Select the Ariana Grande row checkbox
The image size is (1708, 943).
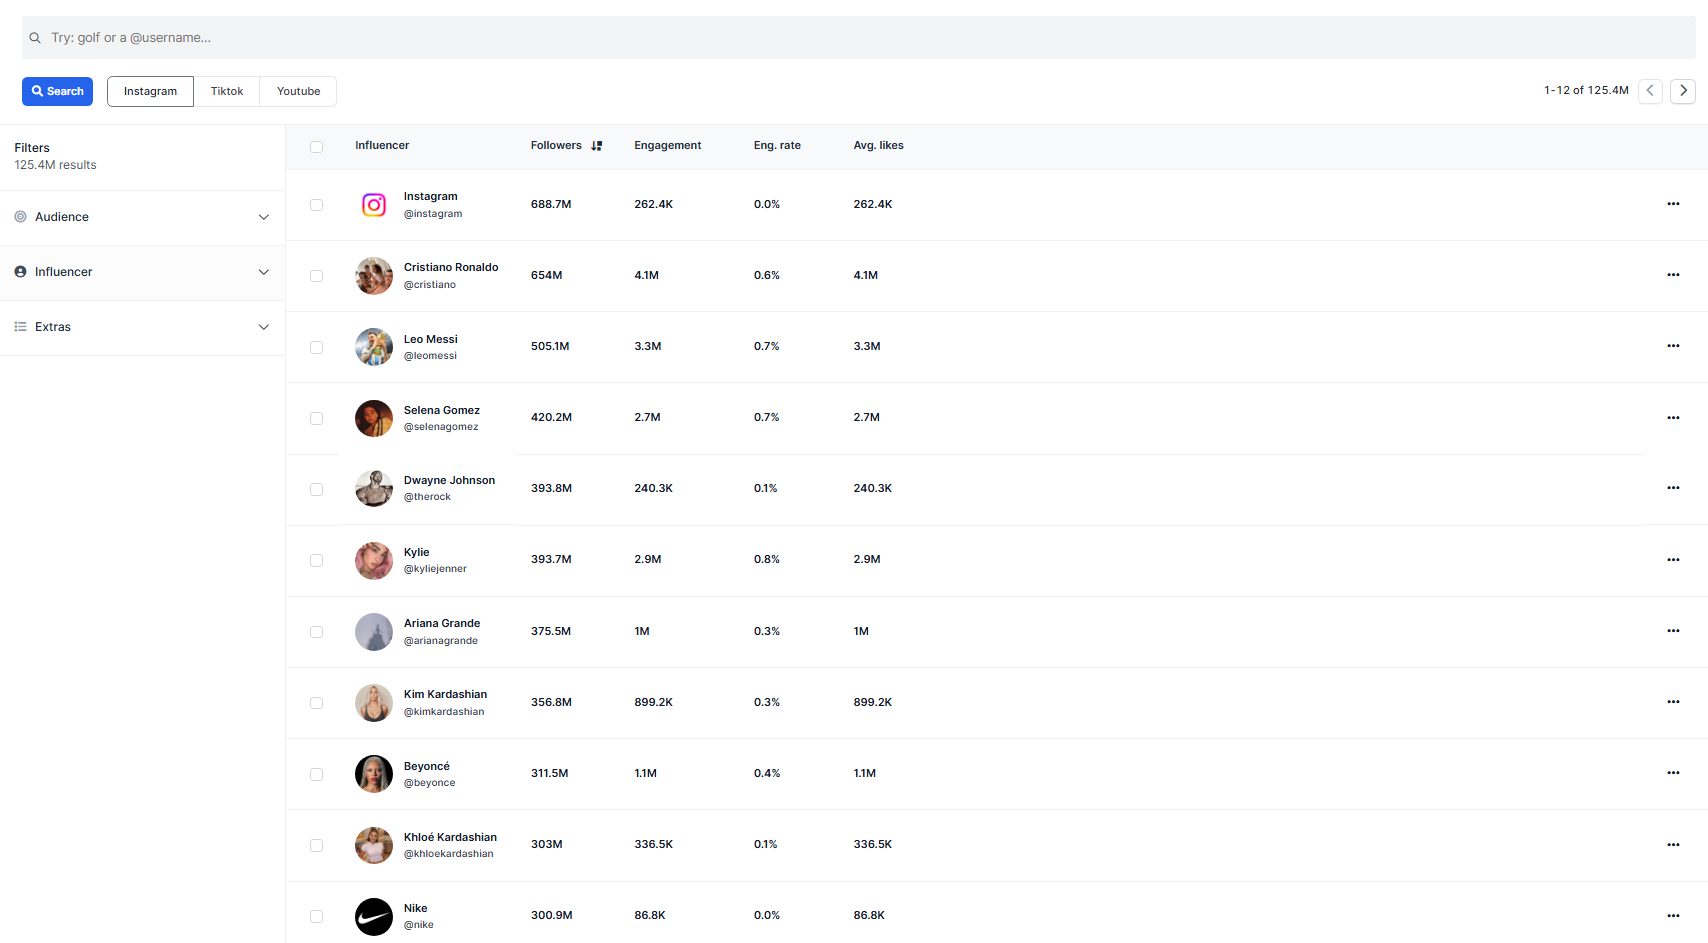tap(316, 632)
